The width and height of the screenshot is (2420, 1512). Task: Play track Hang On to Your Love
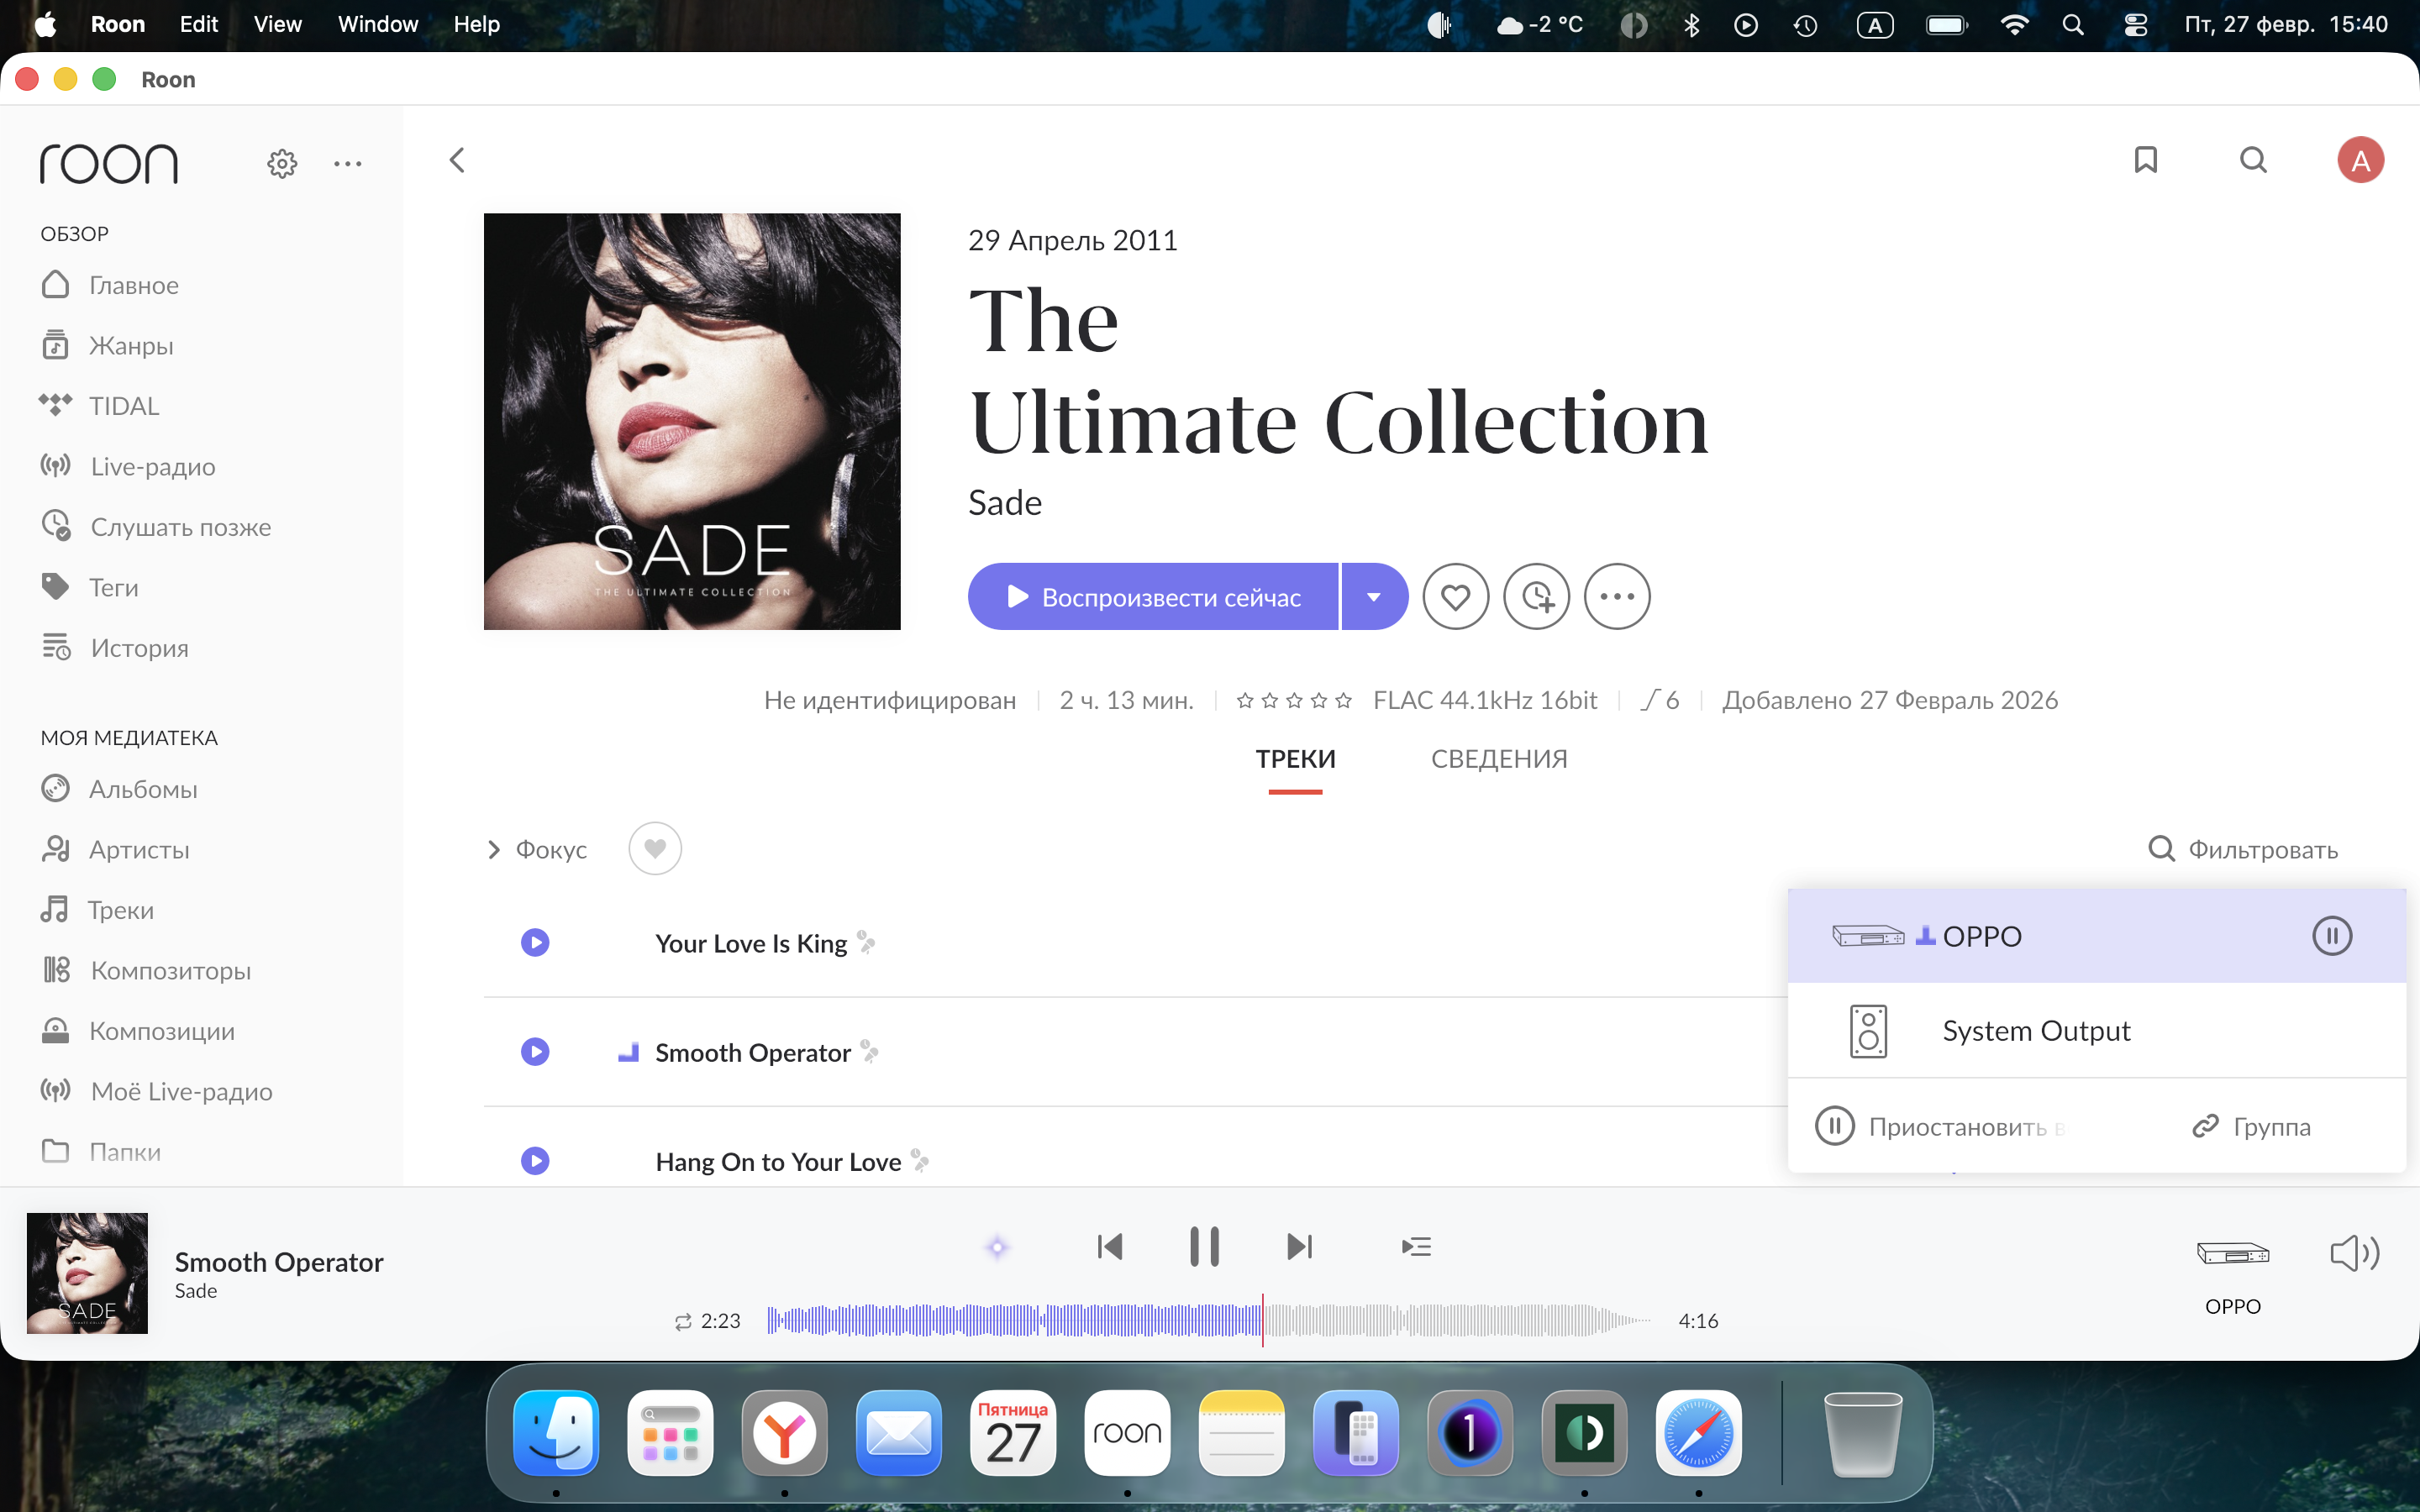(x=535, y=1161)
